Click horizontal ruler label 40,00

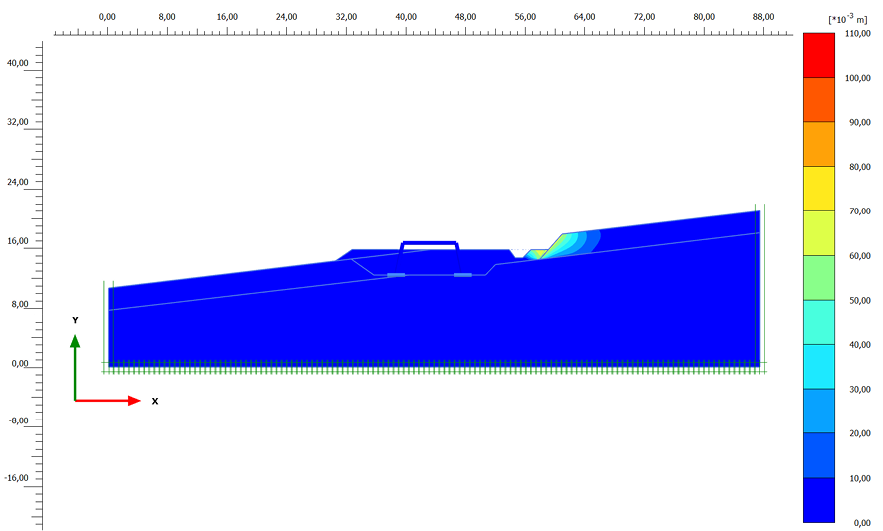(406, 17)
